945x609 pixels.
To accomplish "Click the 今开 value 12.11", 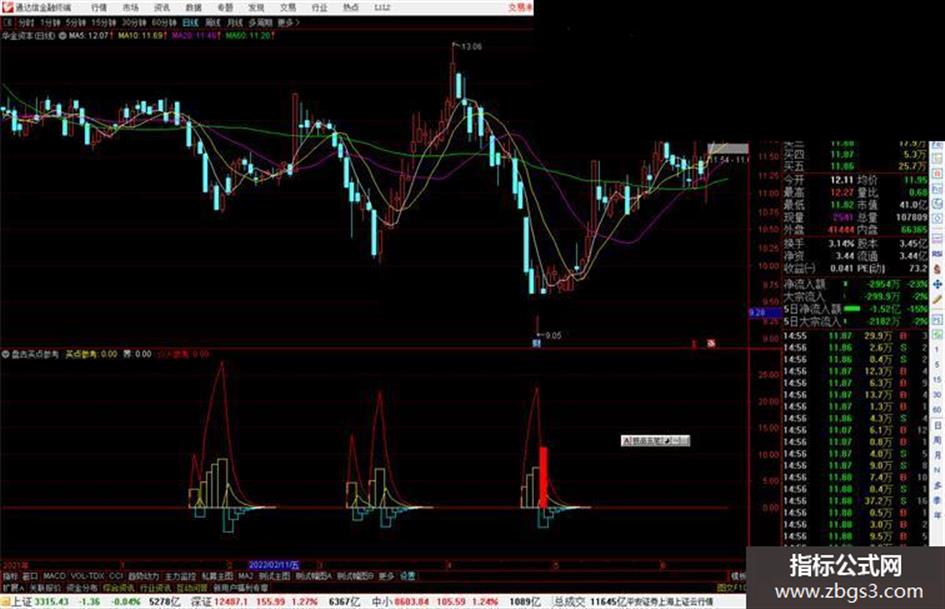I will (x=841, y=180).
